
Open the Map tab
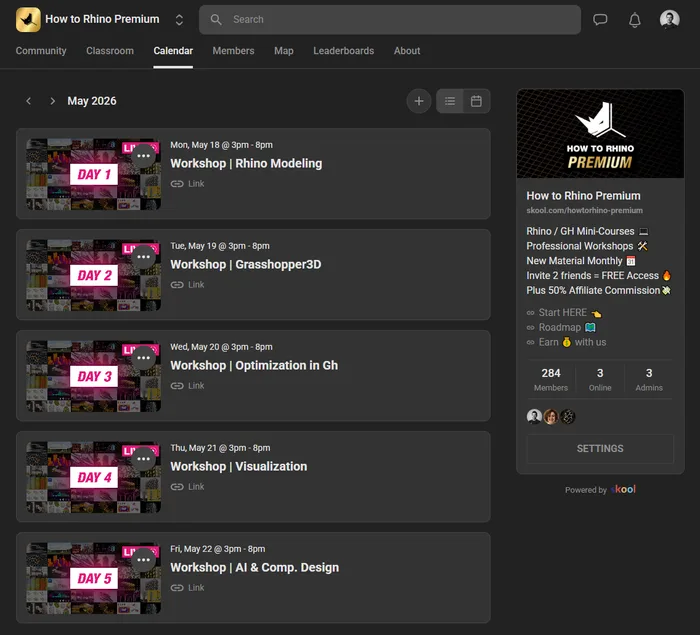(284, 51)
